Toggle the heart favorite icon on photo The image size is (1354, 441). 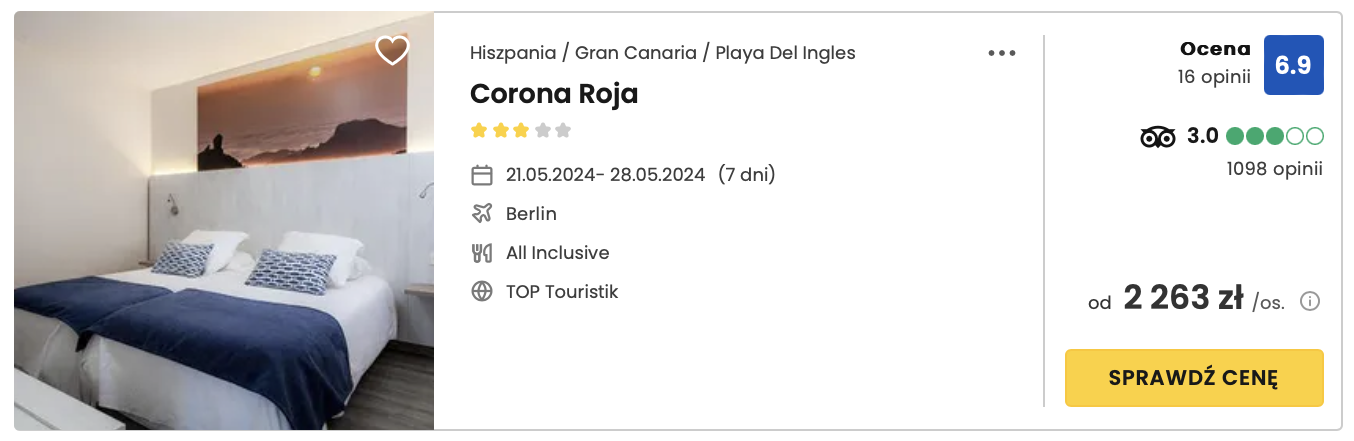click(392, 50)
